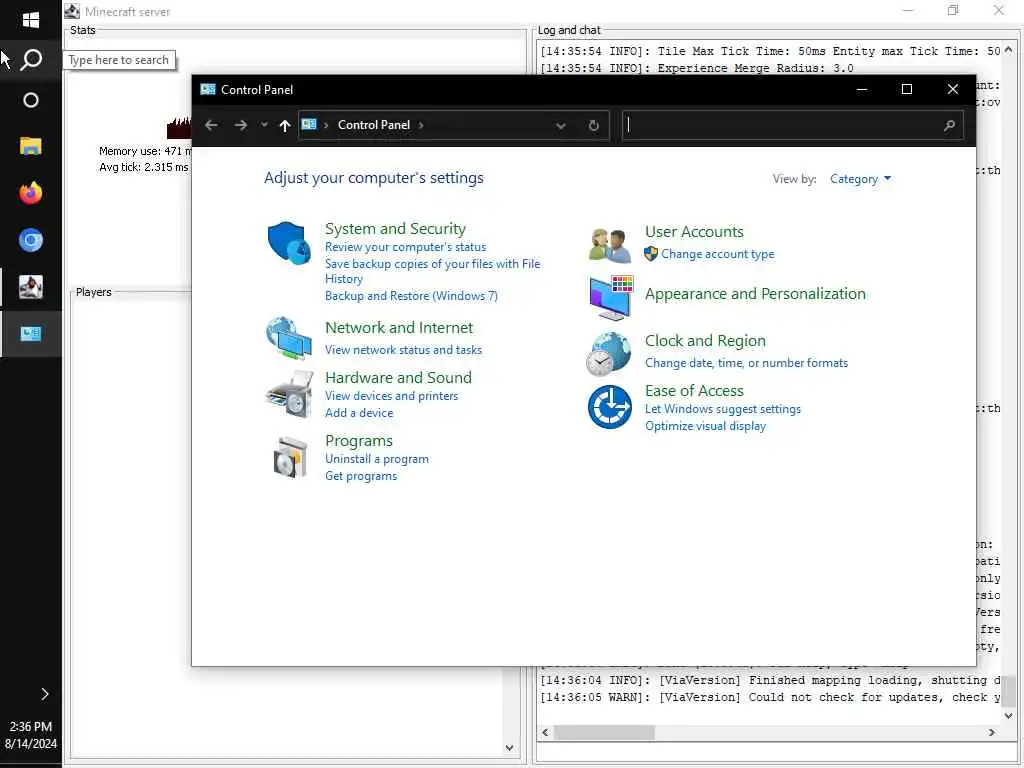Open the View by Category dropdown
The image size is (1024, 768).
(860, 179)
